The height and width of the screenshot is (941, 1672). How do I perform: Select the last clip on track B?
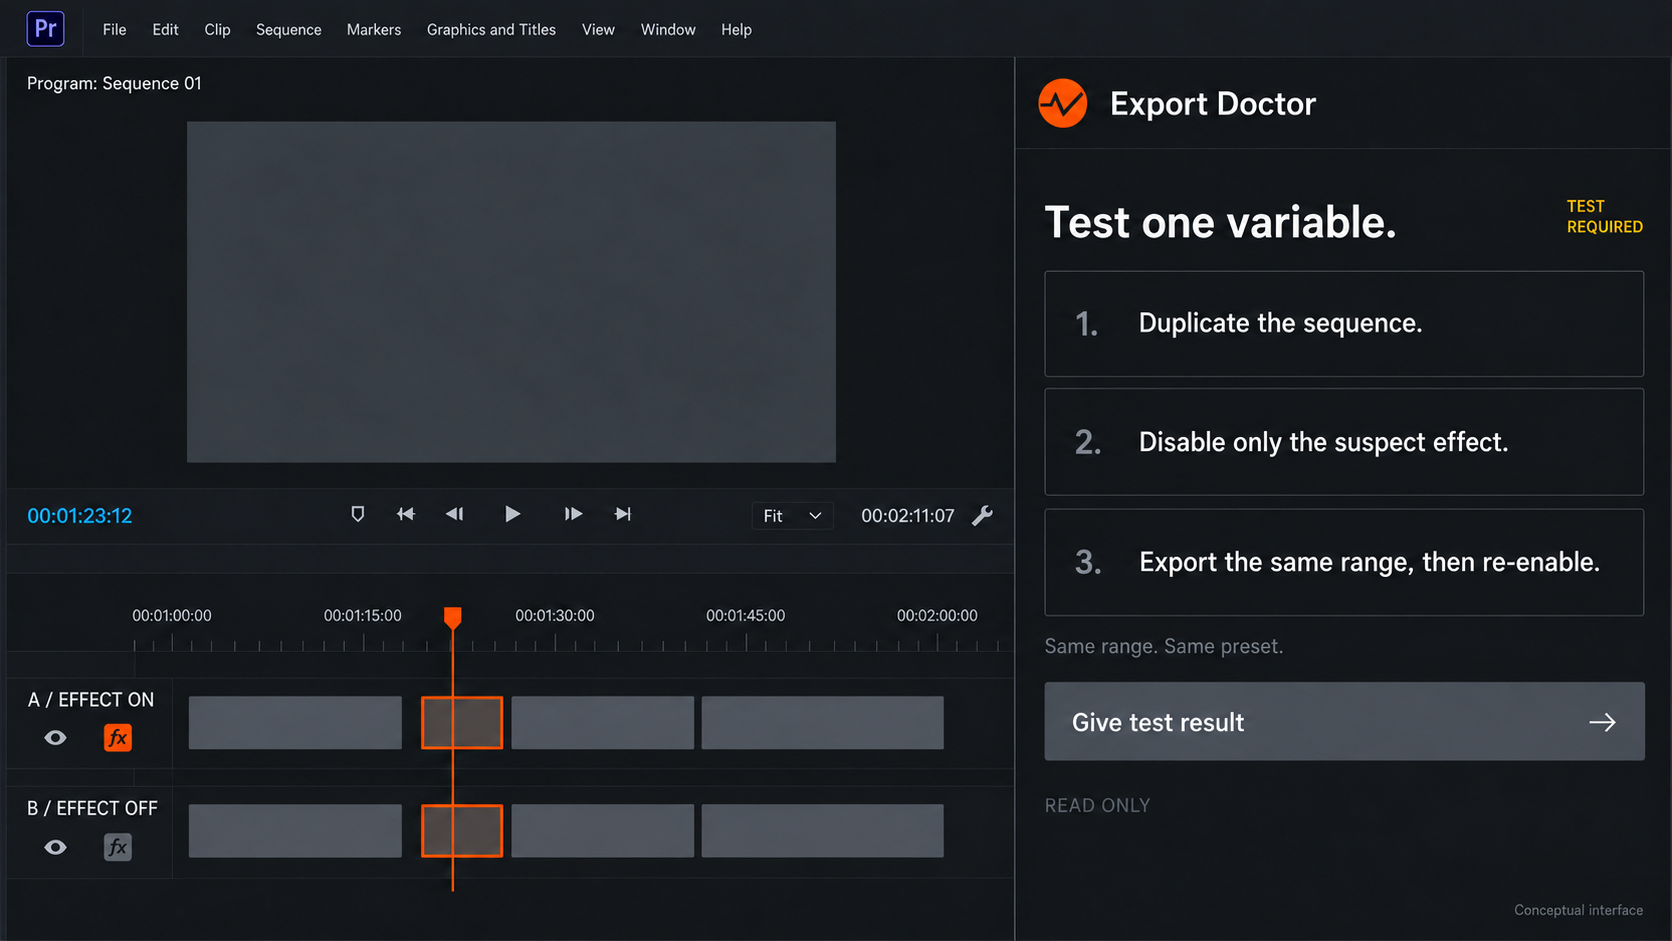822,831
